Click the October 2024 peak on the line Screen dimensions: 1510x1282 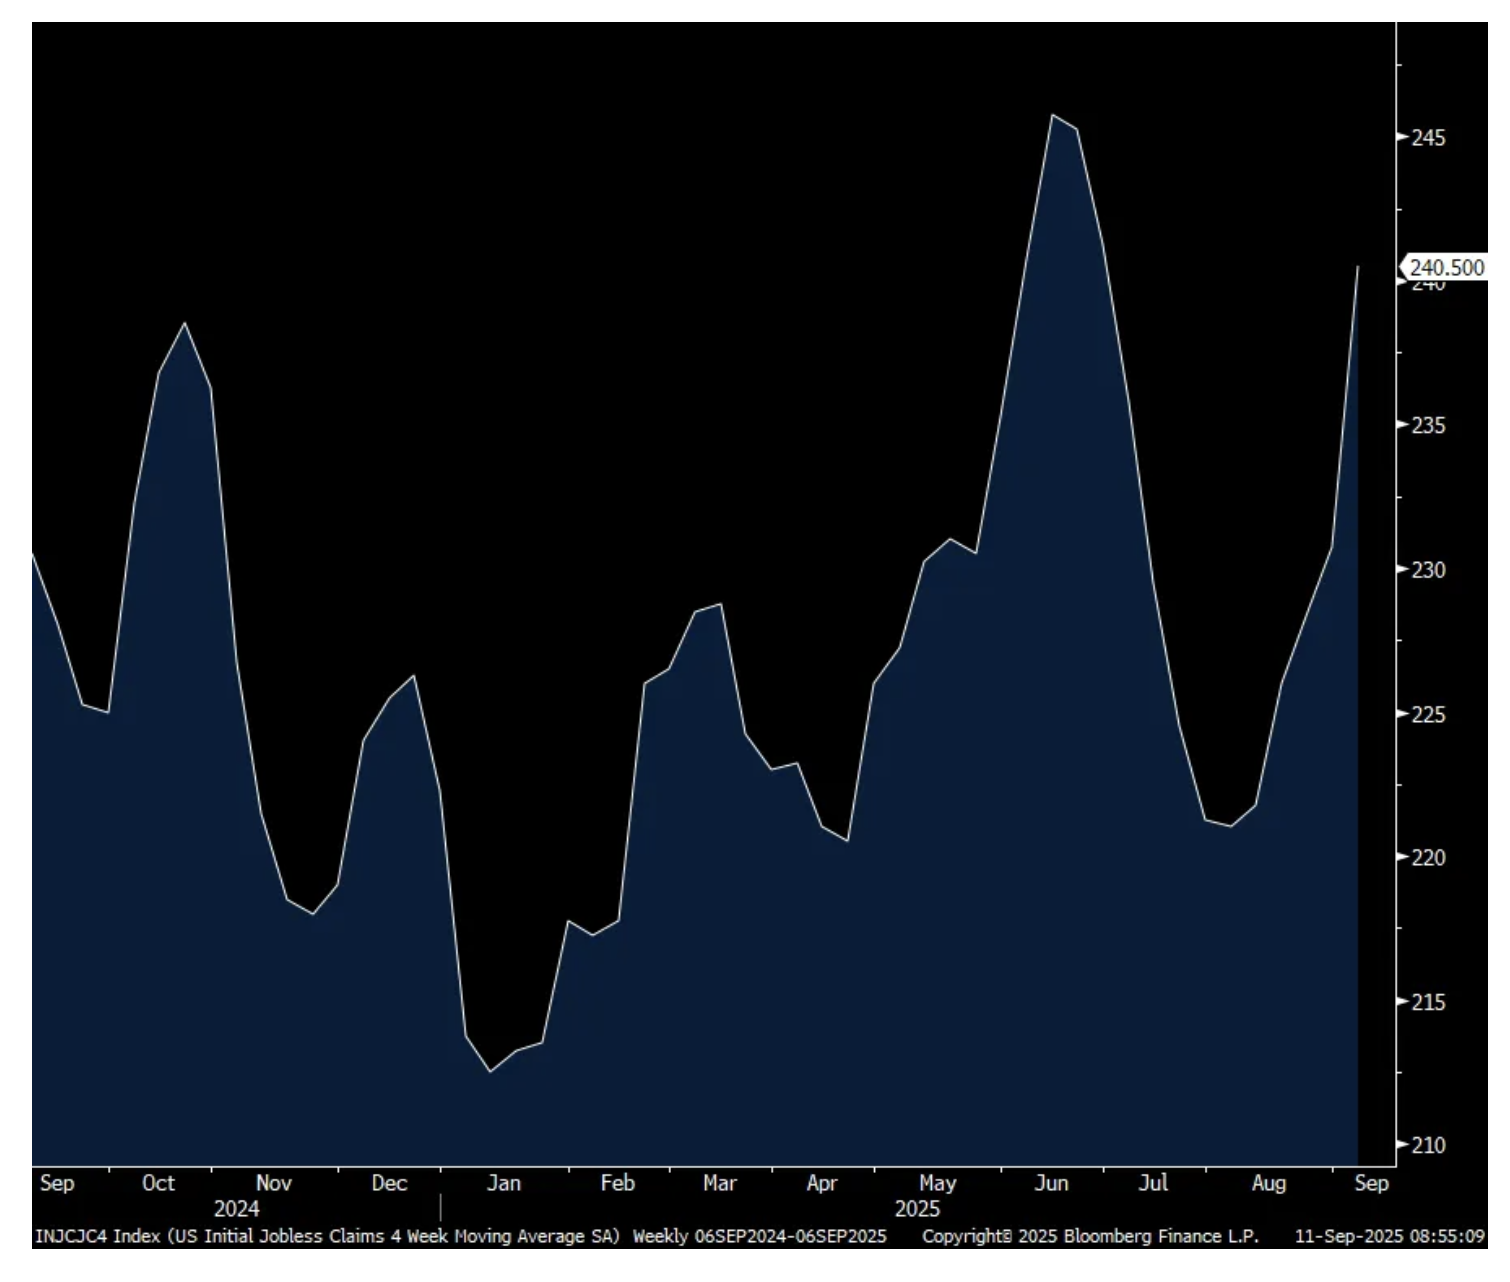tap(185, 323)
